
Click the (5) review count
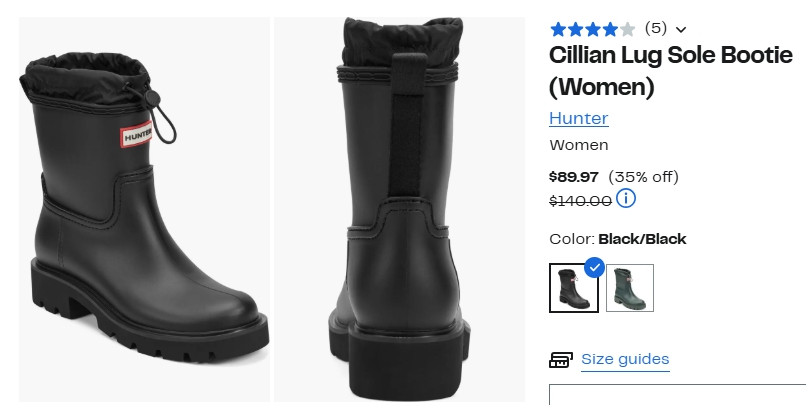coord(655,28)
